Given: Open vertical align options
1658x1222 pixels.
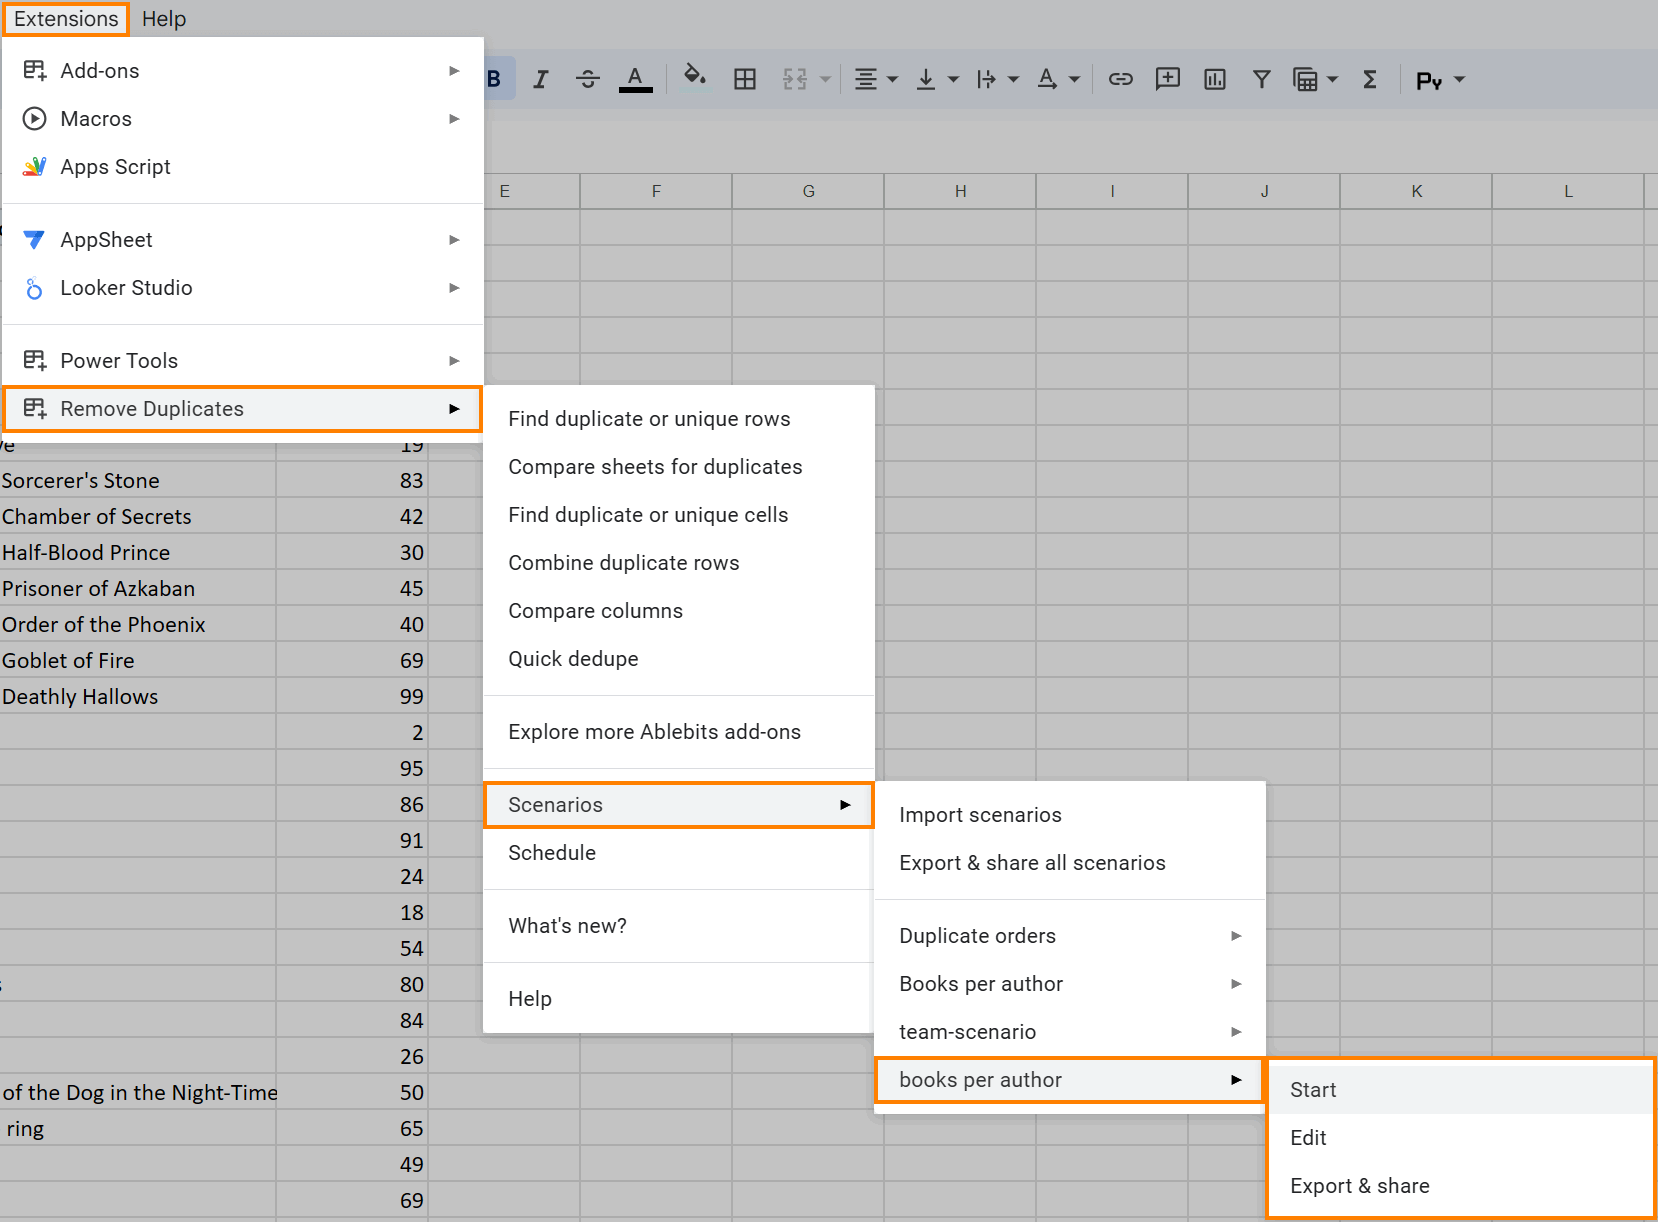Looking at the screenshot, I should (926, 79).
